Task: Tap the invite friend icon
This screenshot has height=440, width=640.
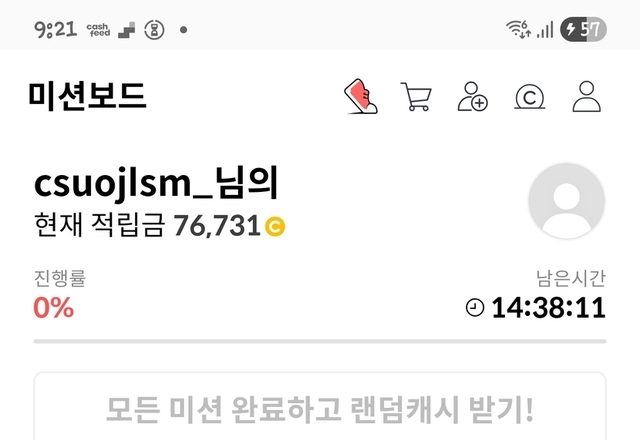Action: point(473,96)
